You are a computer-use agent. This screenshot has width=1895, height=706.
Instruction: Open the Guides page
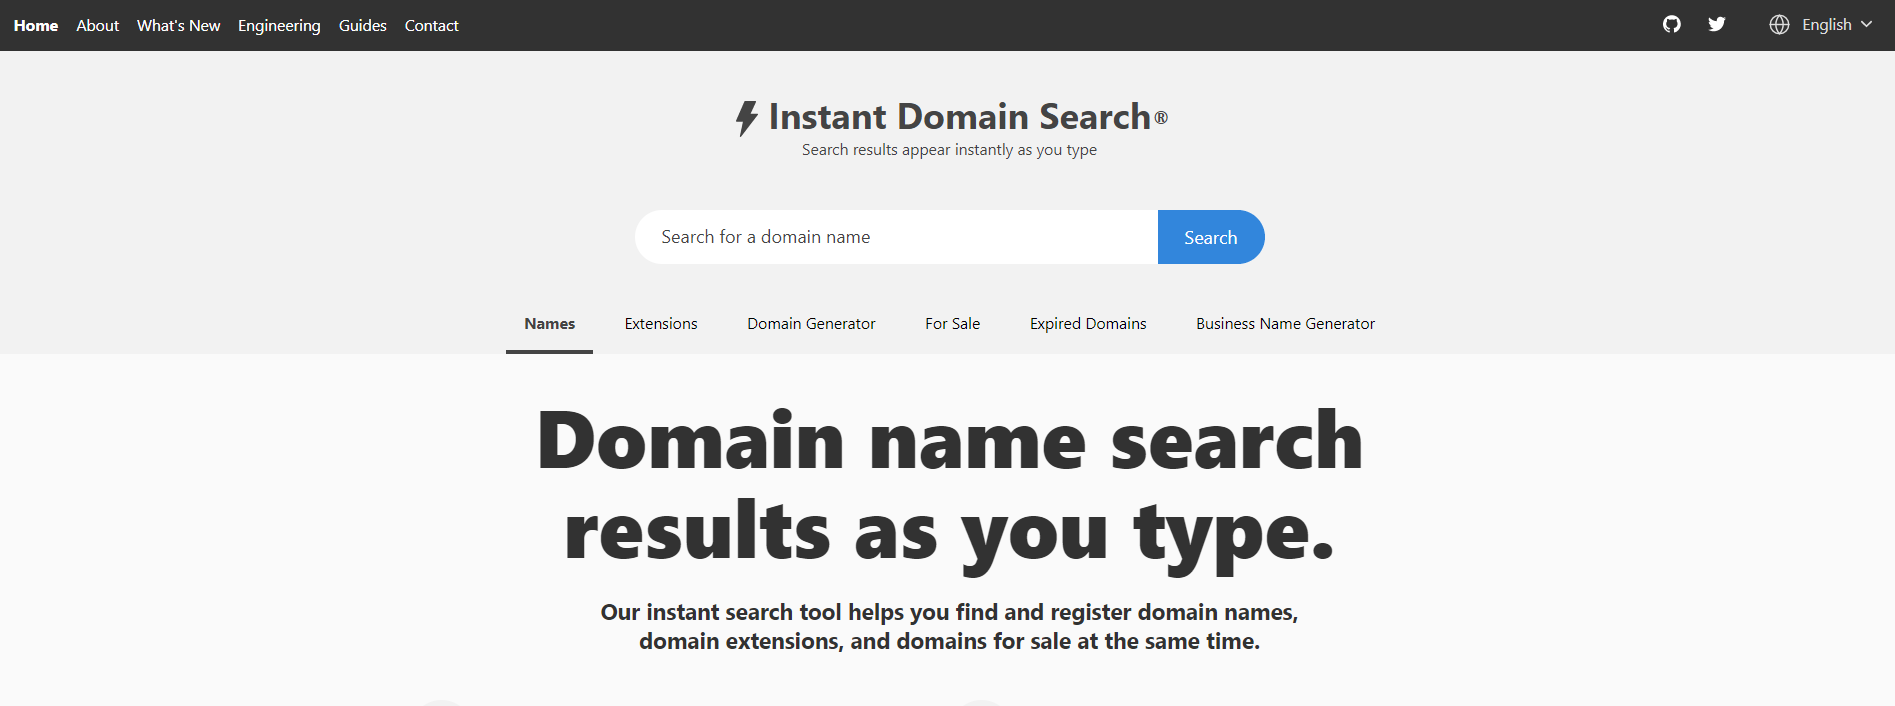coord(362,25)
